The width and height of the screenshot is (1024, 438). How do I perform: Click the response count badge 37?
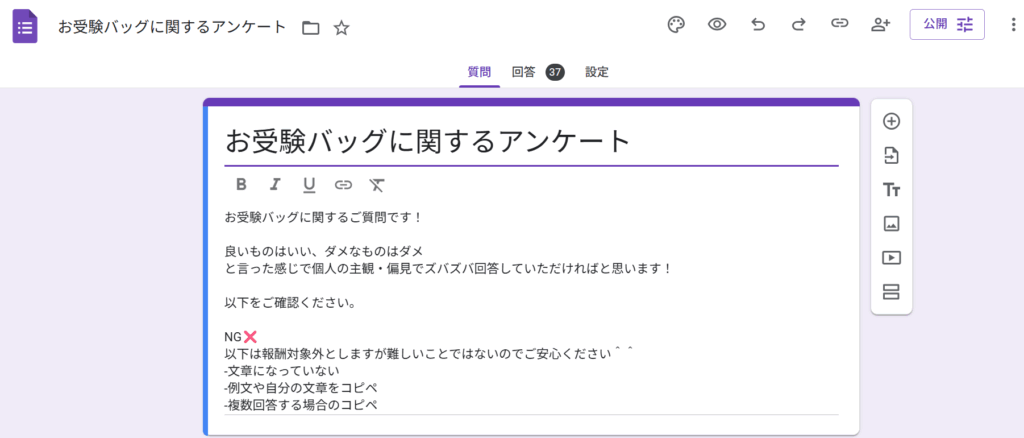point(555,72)
